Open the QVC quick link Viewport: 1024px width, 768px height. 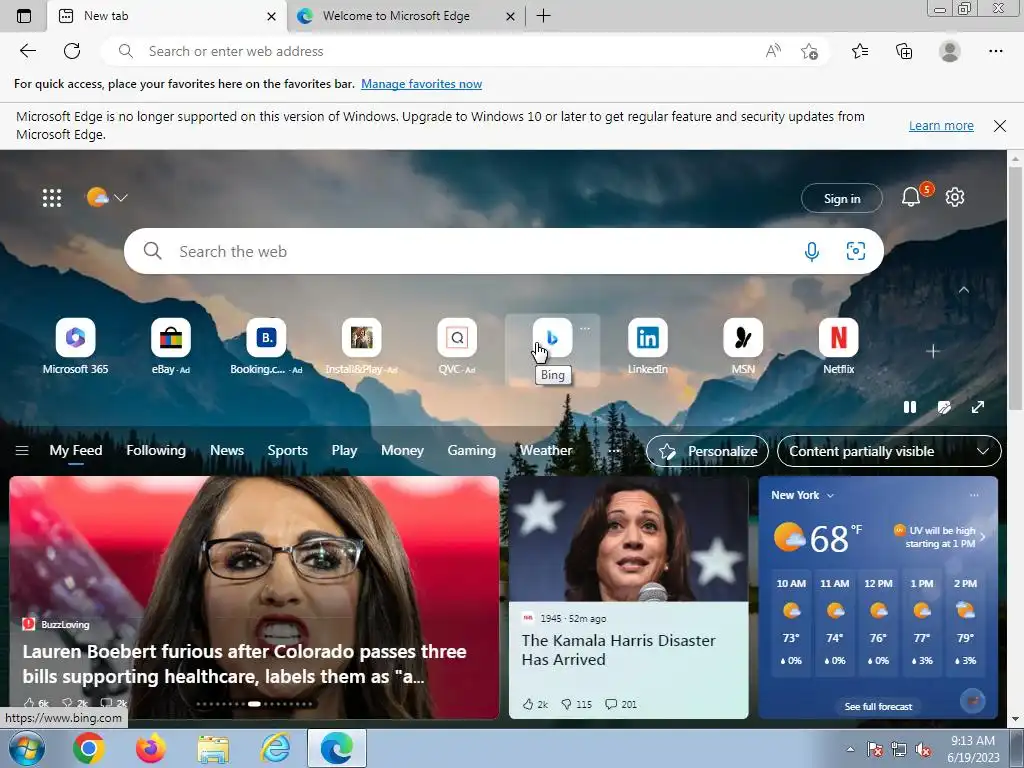[456, 346]
